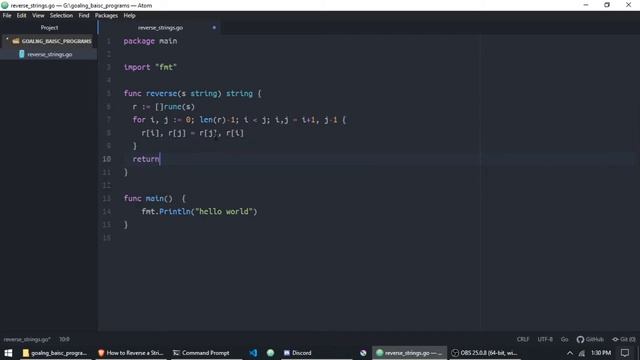The image size is (640, 360).
Task: Click the 'func main()' declaration
Action: click(155, 198)
